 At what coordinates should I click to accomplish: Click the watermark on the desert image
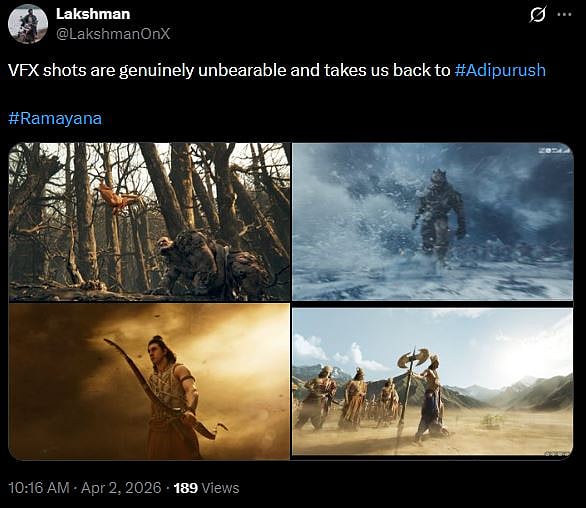(x=558, y=453)
